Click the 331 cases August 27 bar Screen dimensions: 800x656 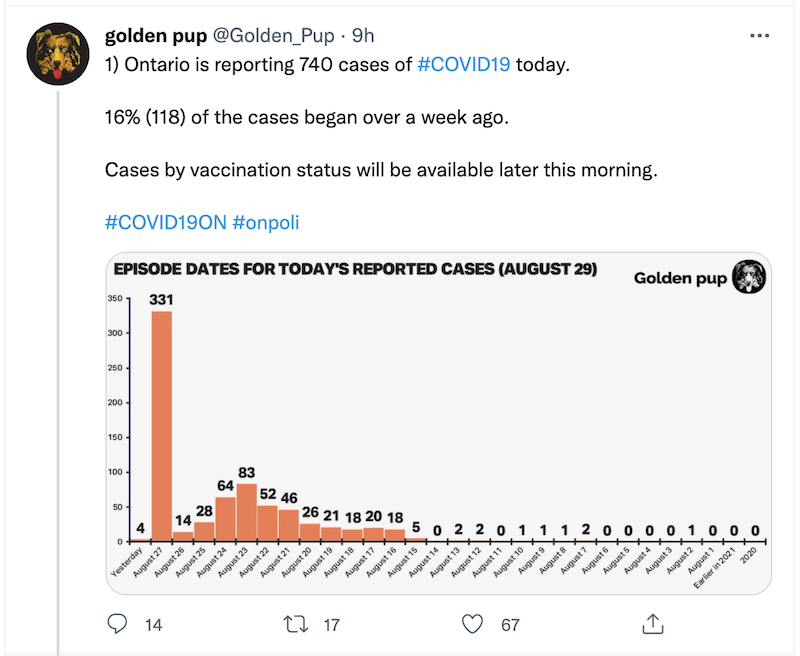coord(162,426)
